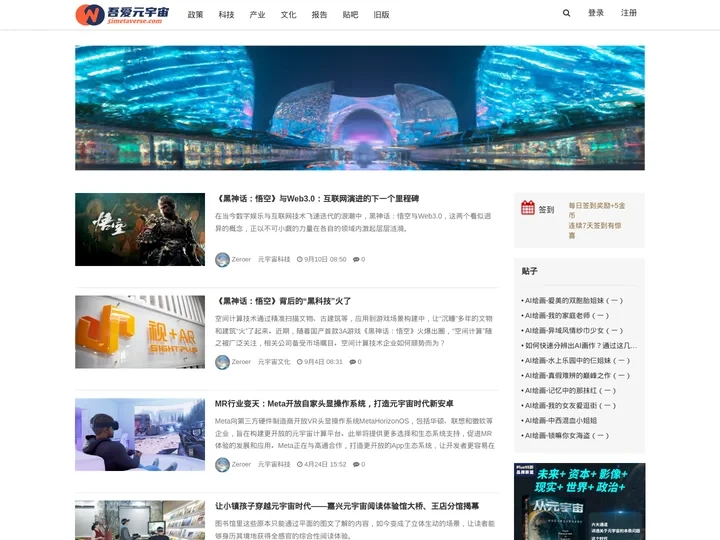Click the 吾爱元宇宙 site logo
The image size is (720, 540).
[122, 14]
